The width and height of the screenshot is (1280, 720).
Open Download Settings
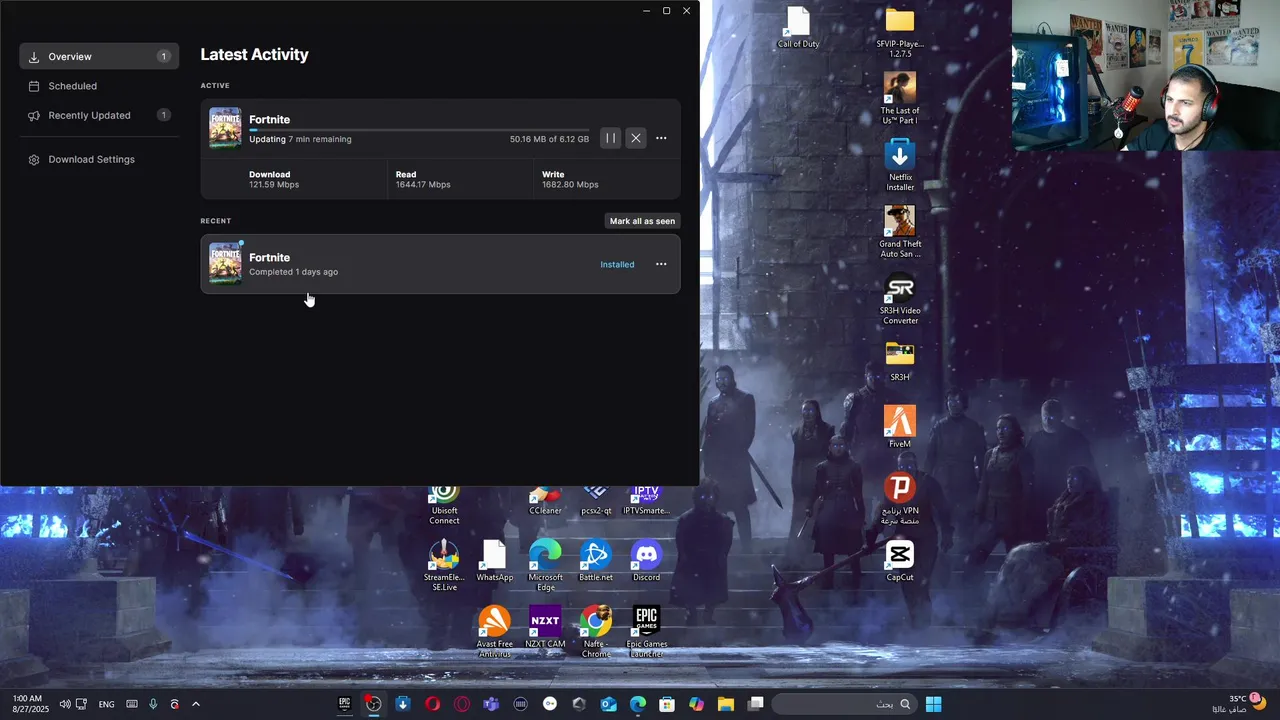pos(99,159)
